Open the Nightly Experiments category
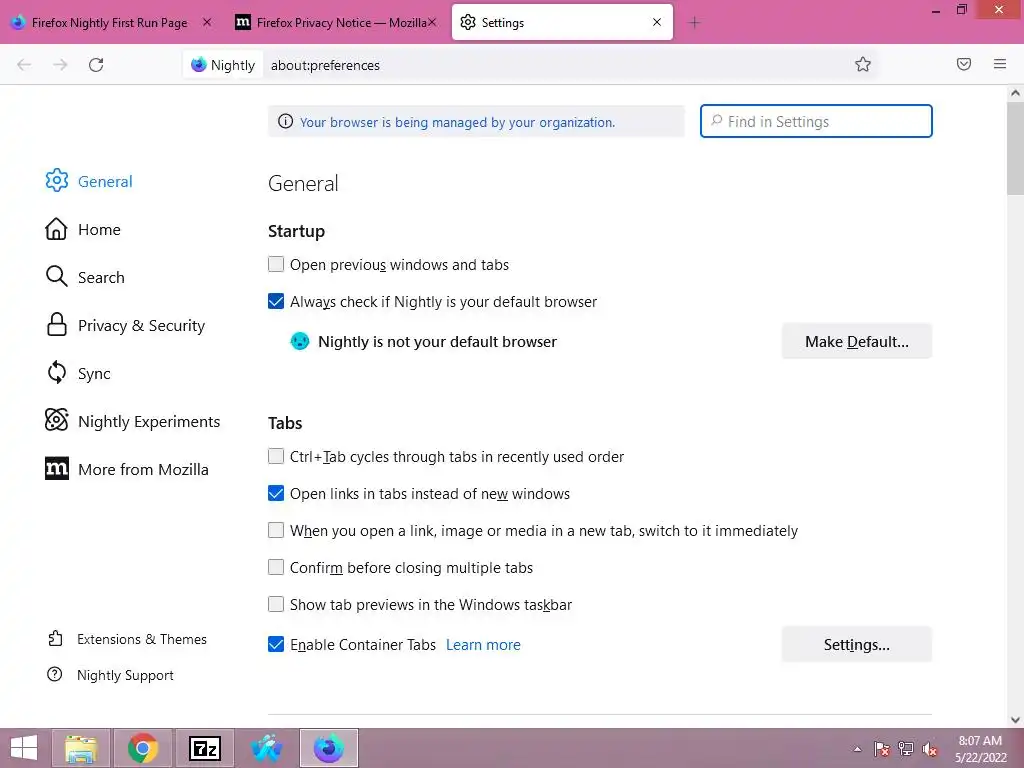Viewport: 1024px width, 768px height. 149,421
